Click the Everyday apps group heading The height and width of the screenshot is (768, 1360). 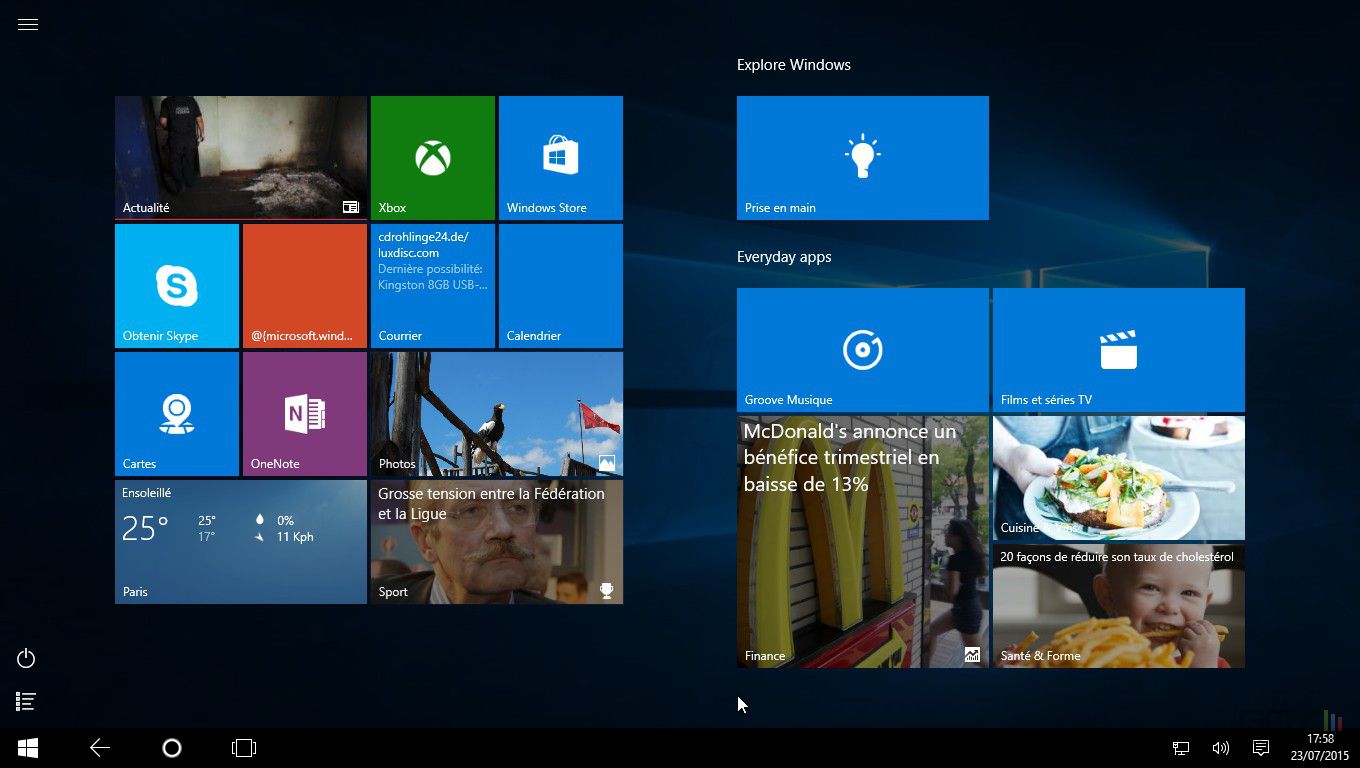coord(784,257)
